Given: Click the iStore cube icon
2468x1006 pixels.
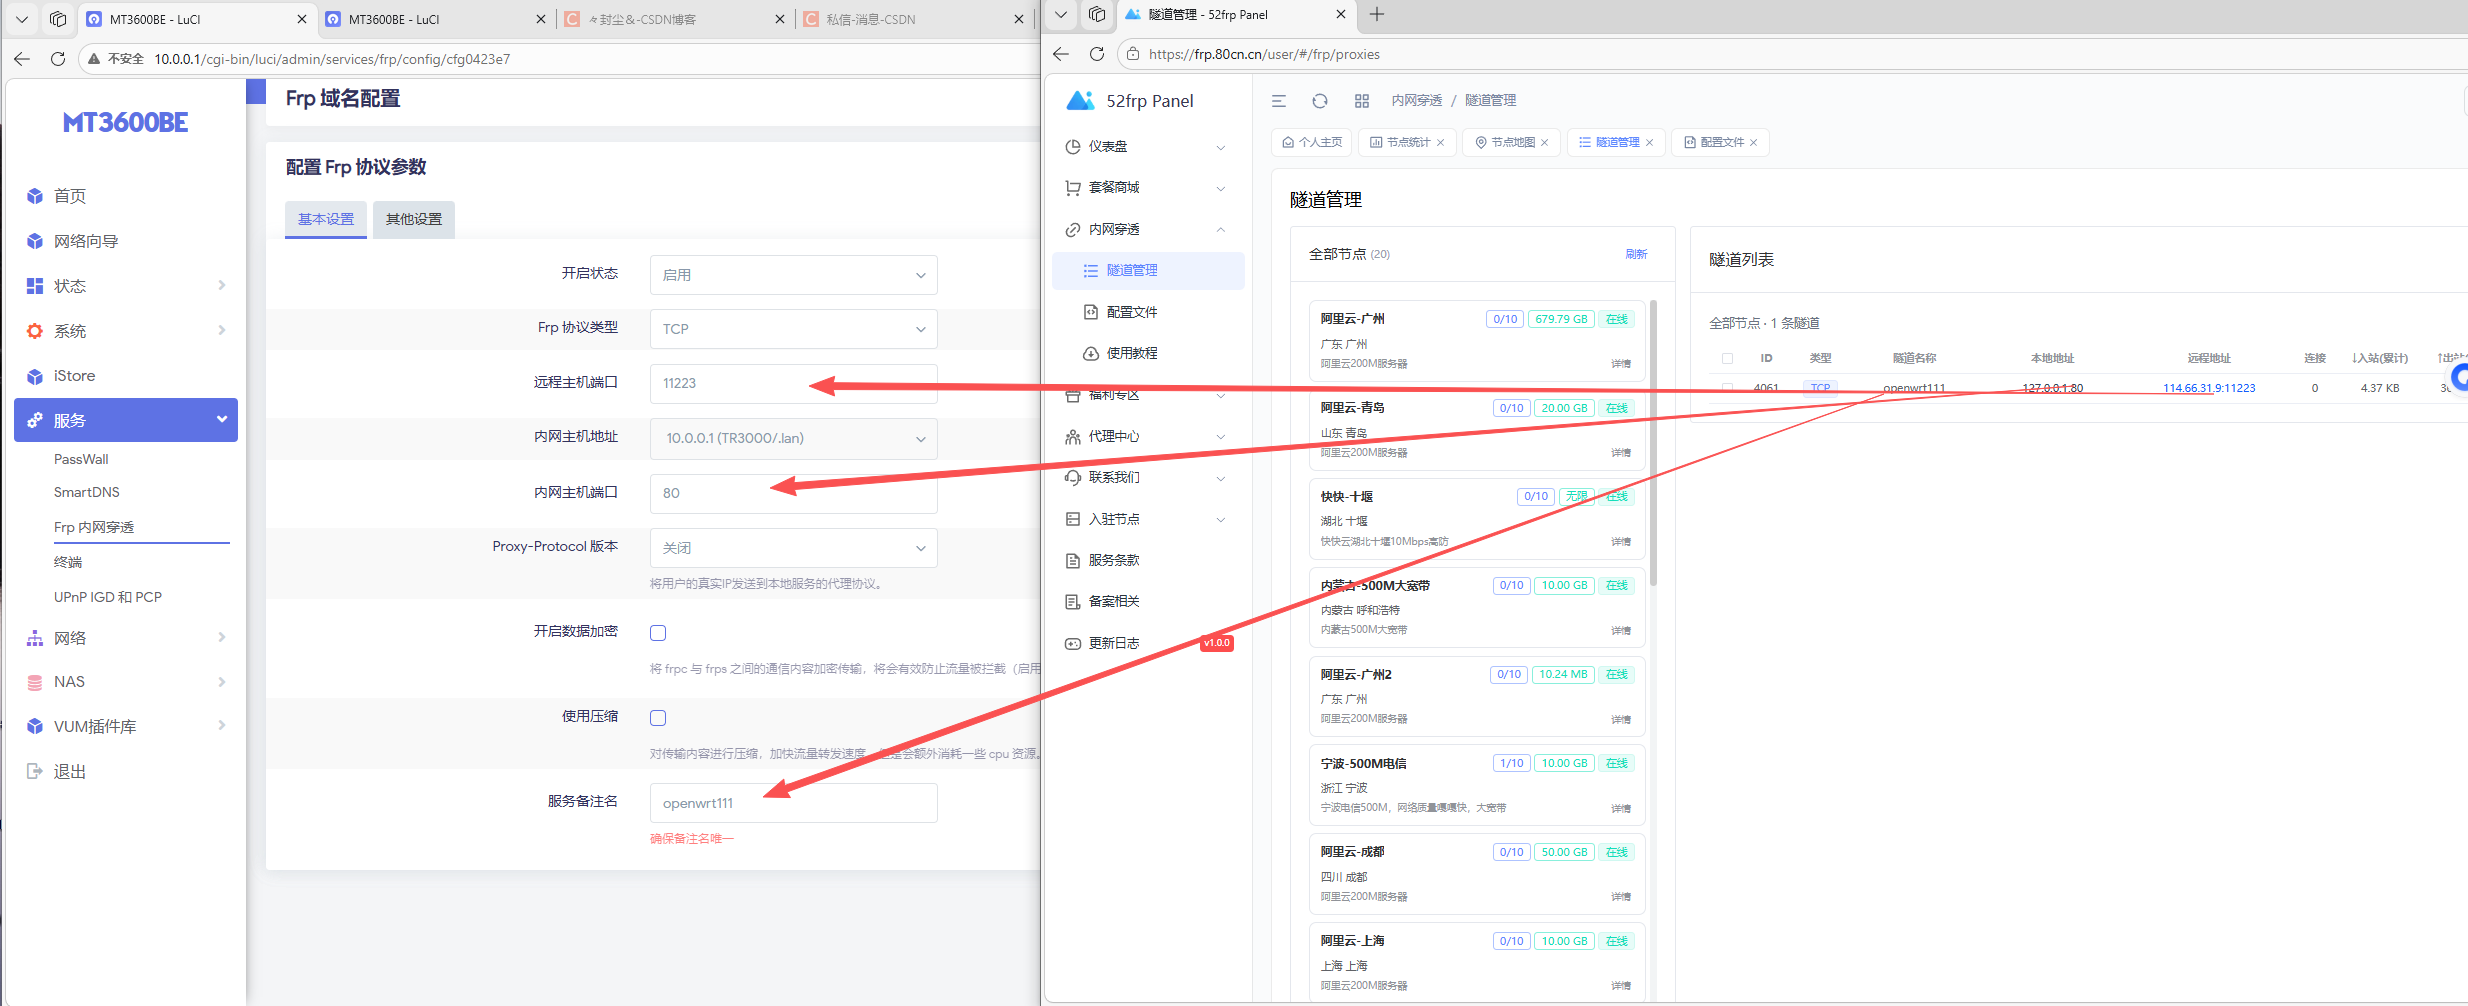Looking at the screenshot, I should (35, 376).
